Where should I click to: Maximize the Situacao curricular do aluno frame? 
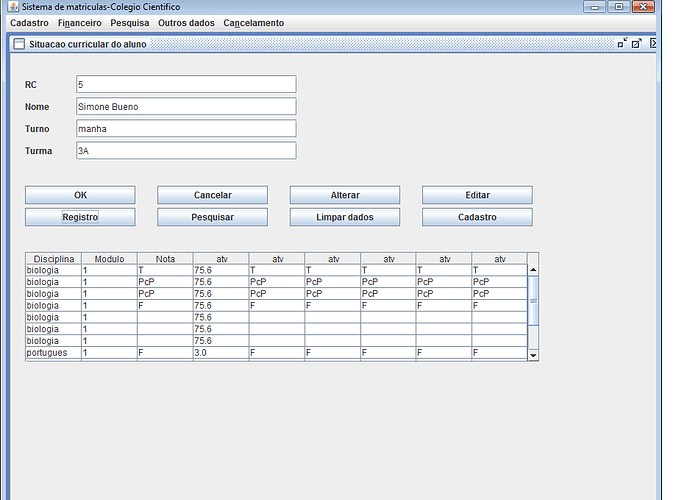coord(637,44)
